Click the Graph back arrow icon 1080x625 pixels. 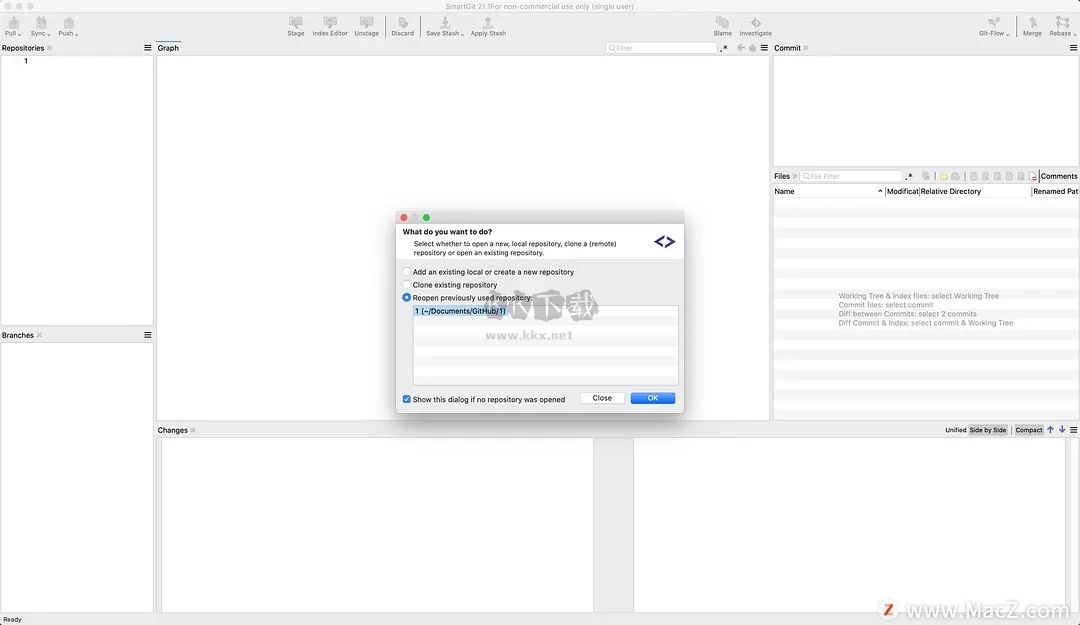[741, 48]
